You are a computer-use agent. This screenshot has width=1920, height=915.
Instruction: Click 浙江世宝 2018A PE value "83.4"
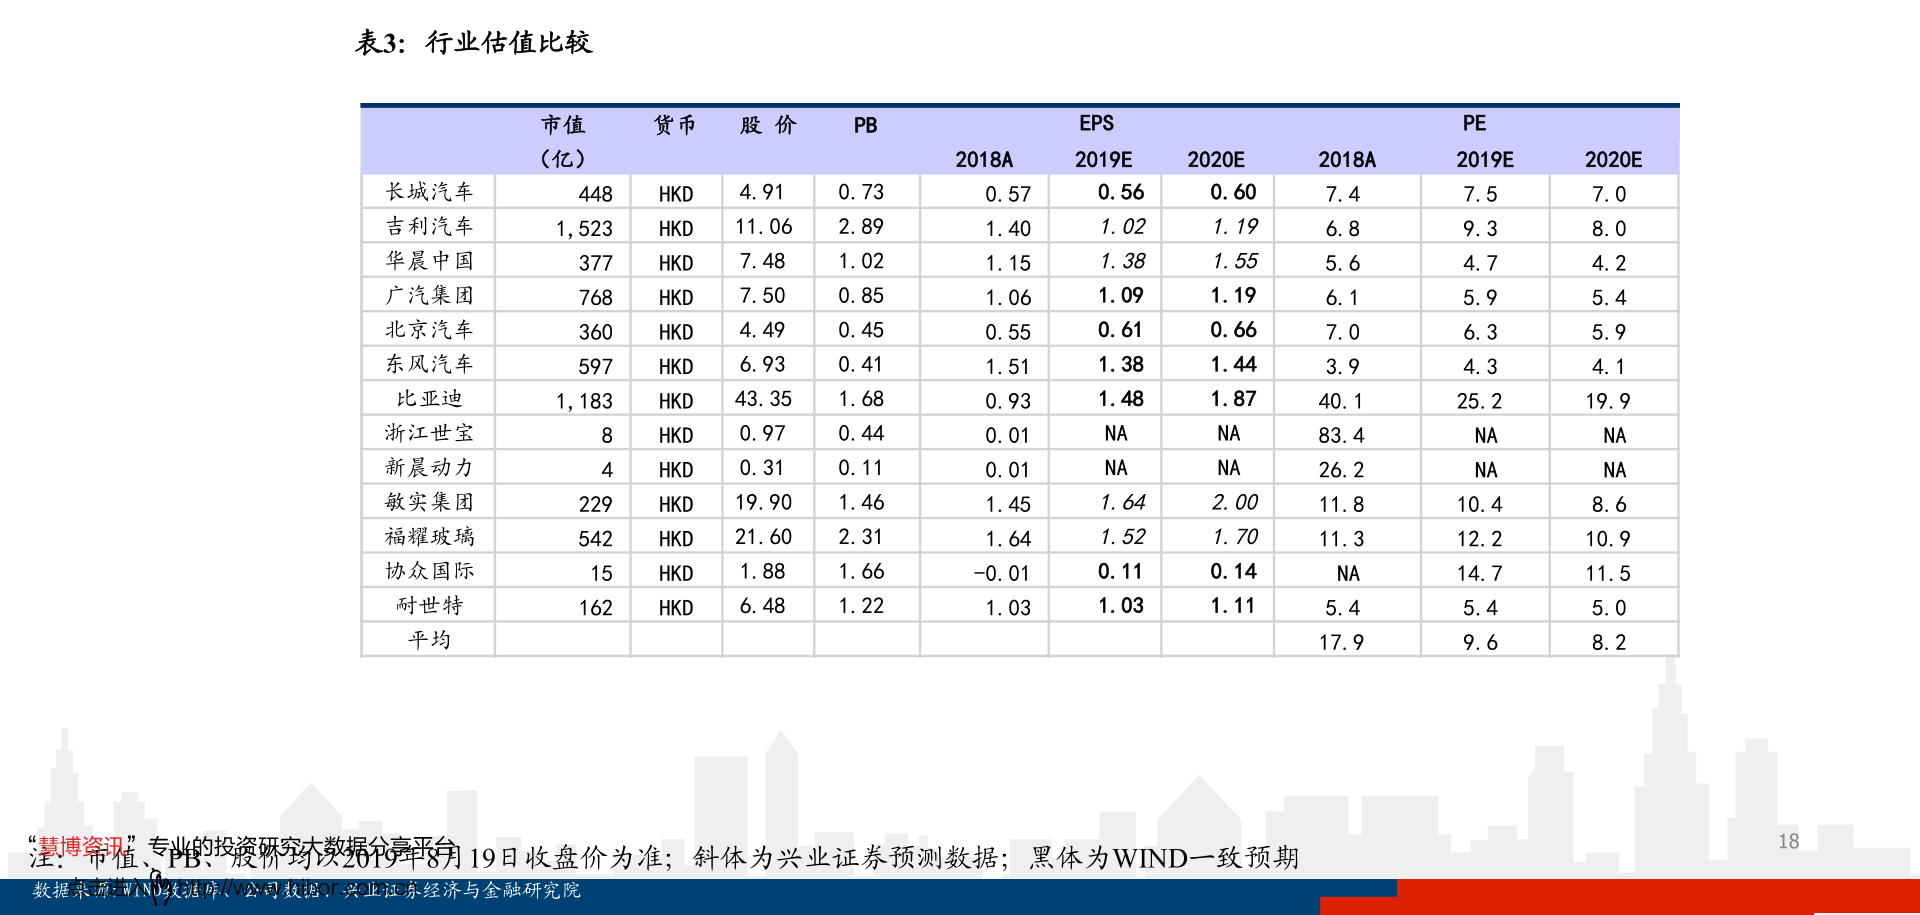[1341, 436]
